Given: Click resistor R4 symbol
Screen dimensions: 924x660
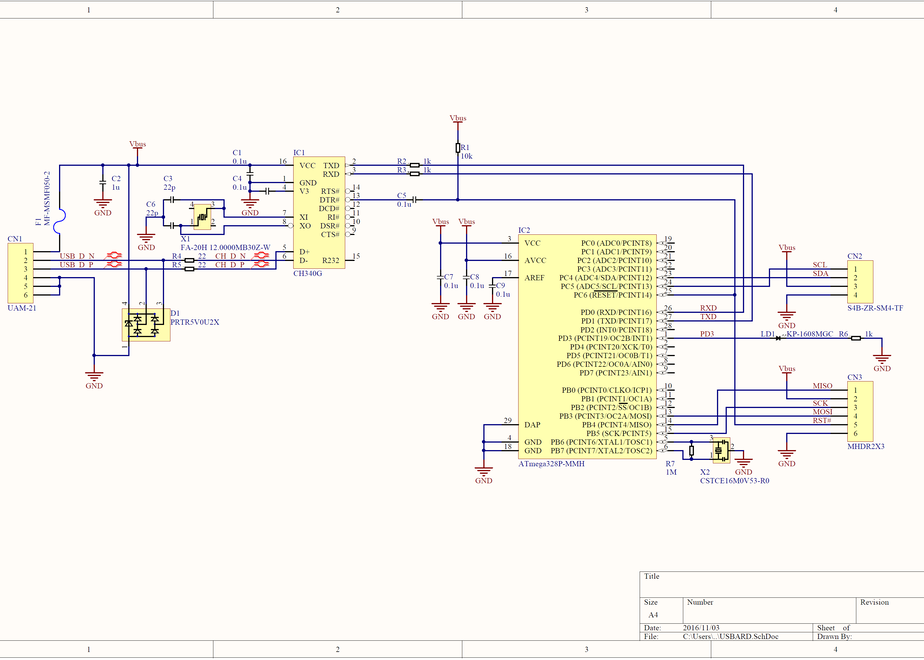Looking at the screenshot, I should (190, 260).
